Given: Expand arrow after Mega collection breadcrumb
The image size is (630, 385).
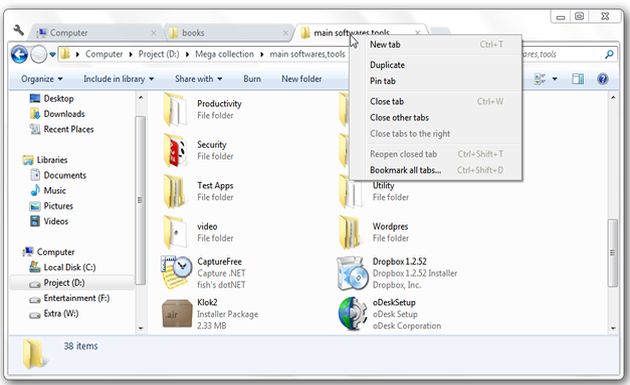Looking at the screenshot, I should click(x=262, y=54).
